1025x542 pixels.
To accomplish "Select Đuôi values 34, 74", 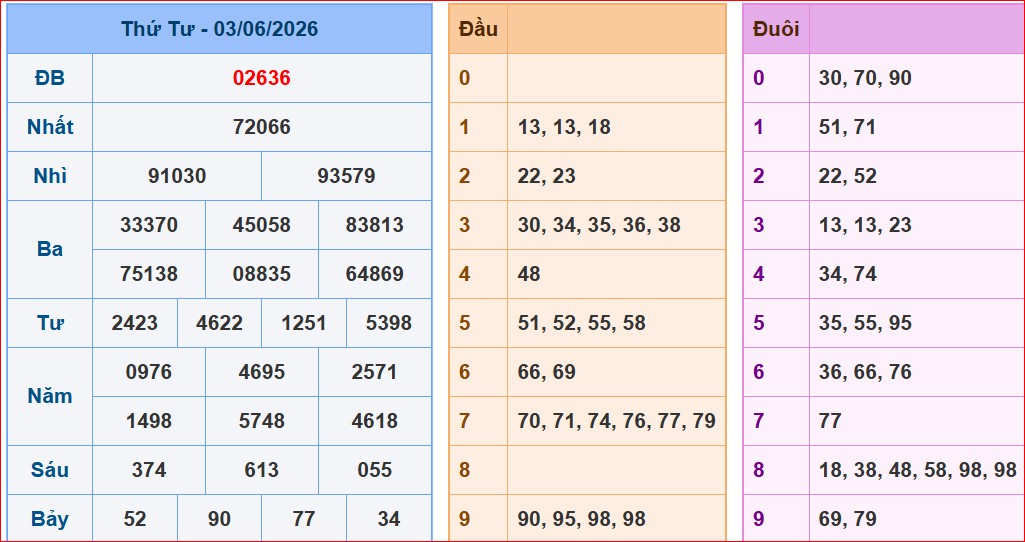I will [847, 274].
